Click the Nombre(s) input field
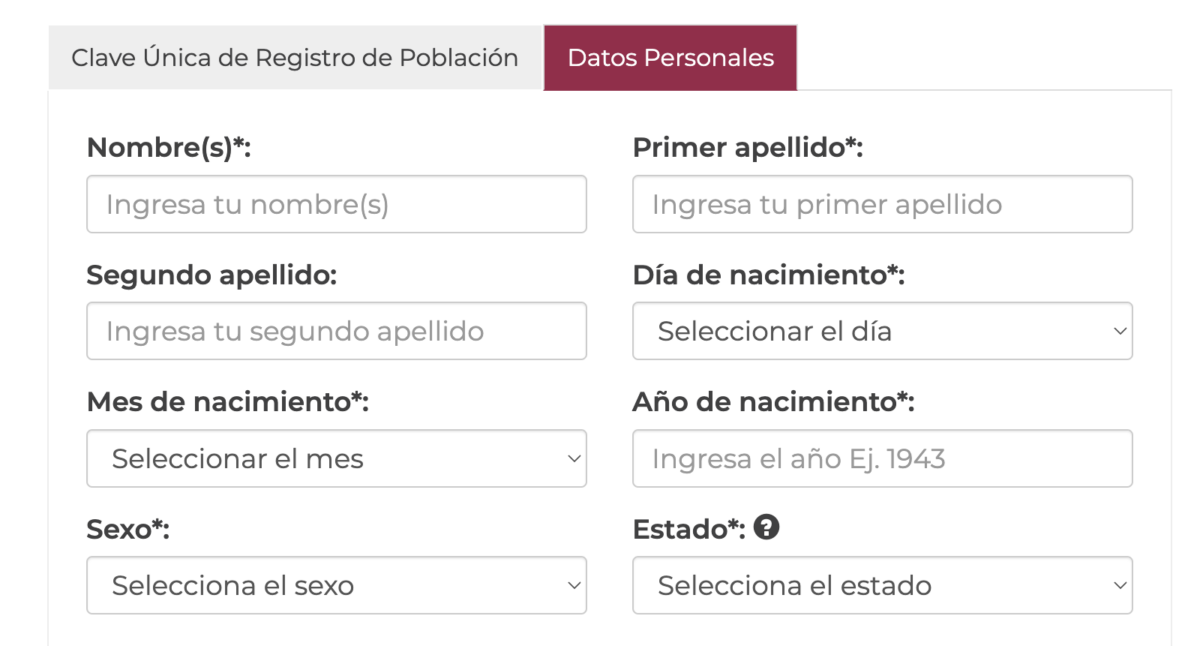The height and width of the screenshot is (646, 1200). (336, 205)
